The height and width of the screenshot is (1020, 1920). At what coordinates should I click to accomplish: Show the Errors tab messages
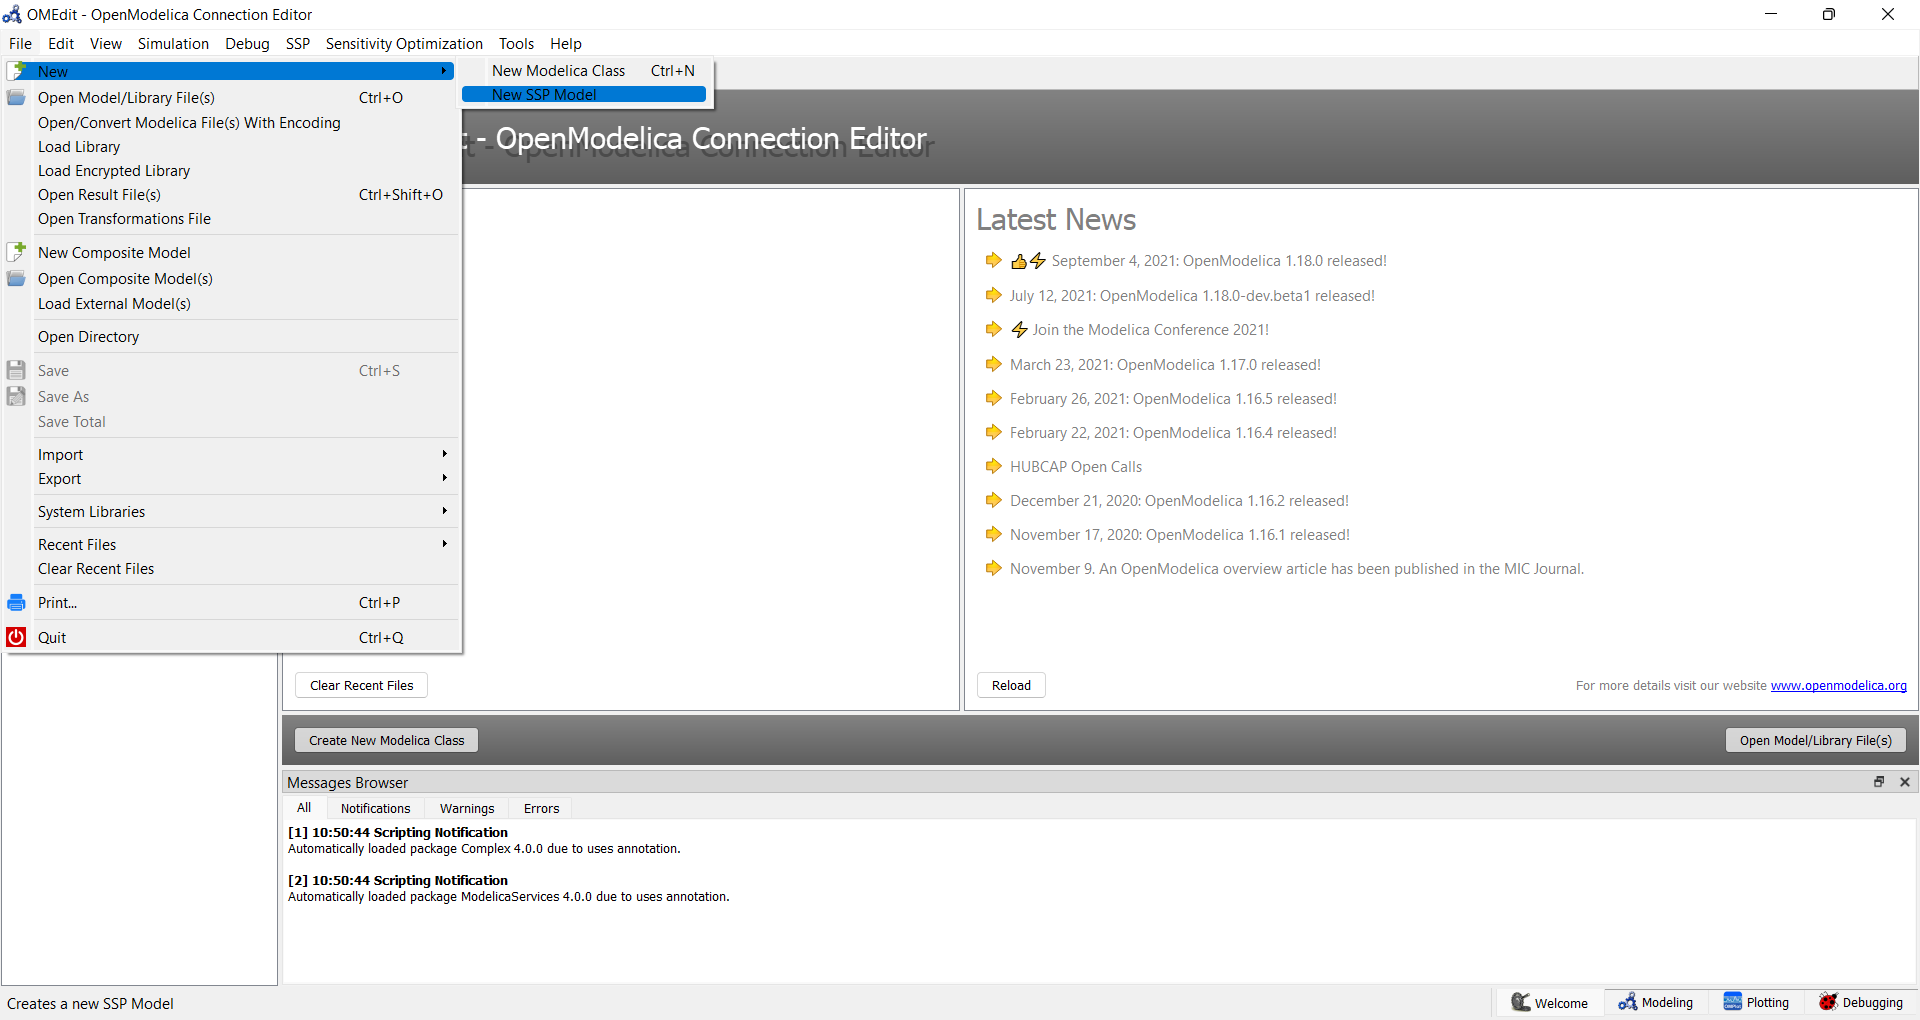[x=541, y=809]
